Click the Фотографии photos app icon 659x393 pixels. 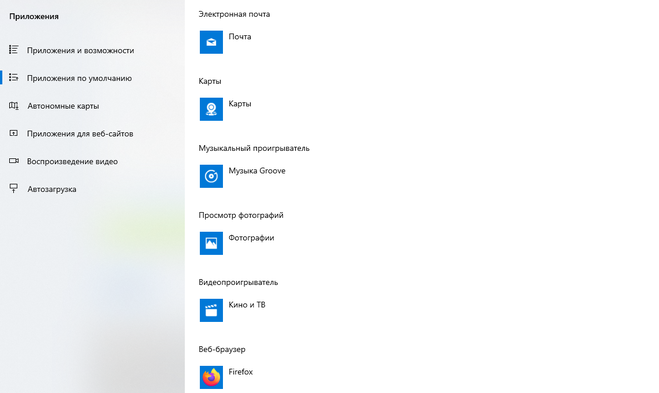point(211,243)
